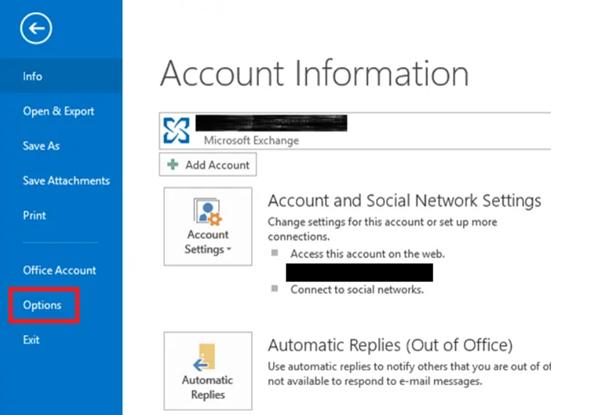602x415 pixels.
Task: Click the green plus icon for Add Account
Action: click(171, 165)
